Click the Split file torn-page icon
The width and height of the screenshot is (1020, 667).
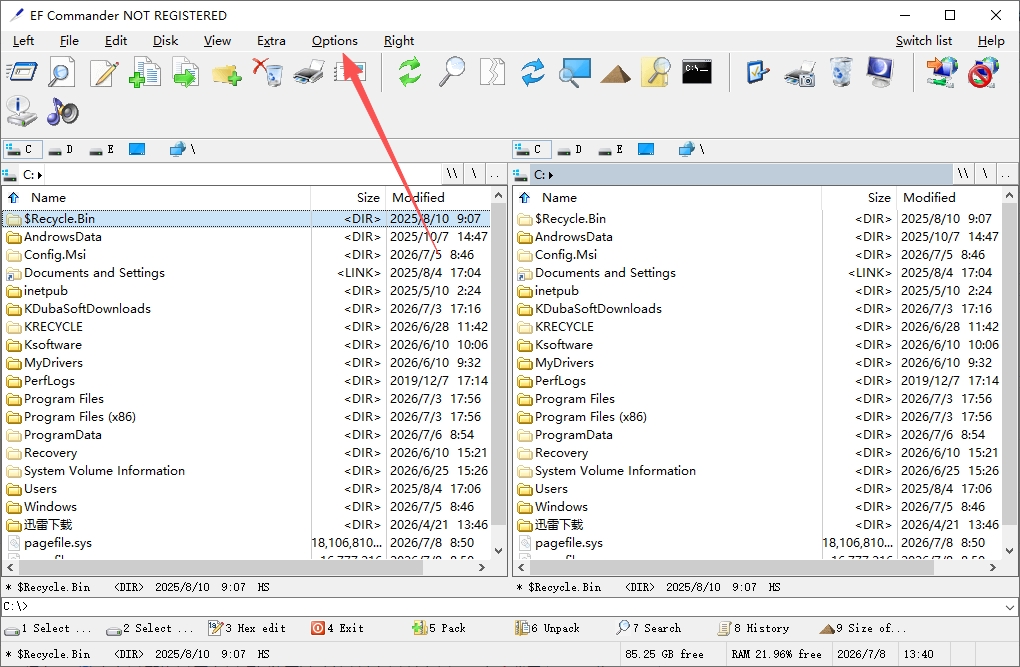pyautogui.click(x=492, y=72)
